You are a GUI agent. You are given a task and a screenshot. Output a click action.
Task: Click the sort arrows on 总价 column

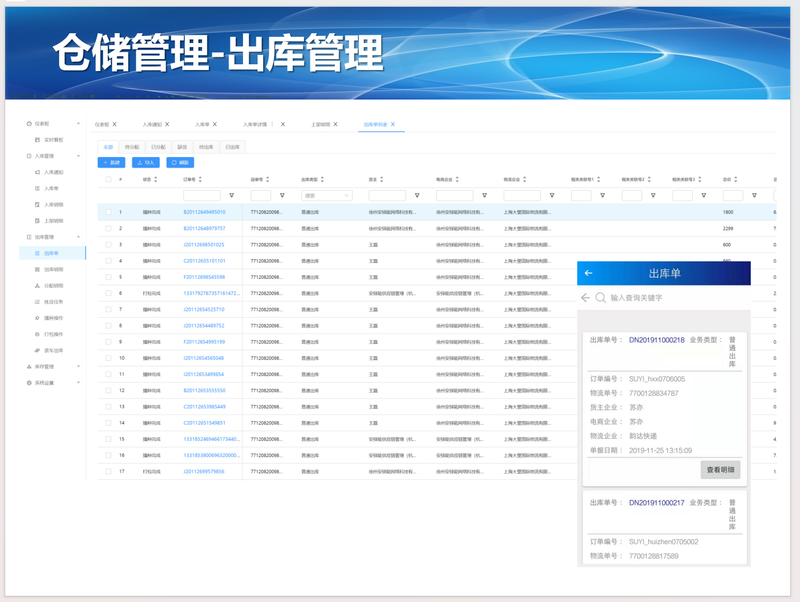point(737,180)
